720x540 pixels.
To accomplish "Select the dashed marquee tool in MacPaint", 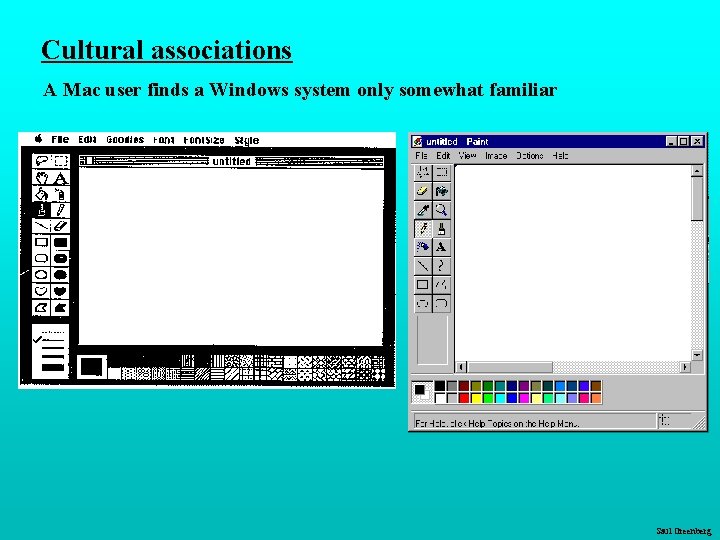I will pyautogui.click(x=61, y=161).
